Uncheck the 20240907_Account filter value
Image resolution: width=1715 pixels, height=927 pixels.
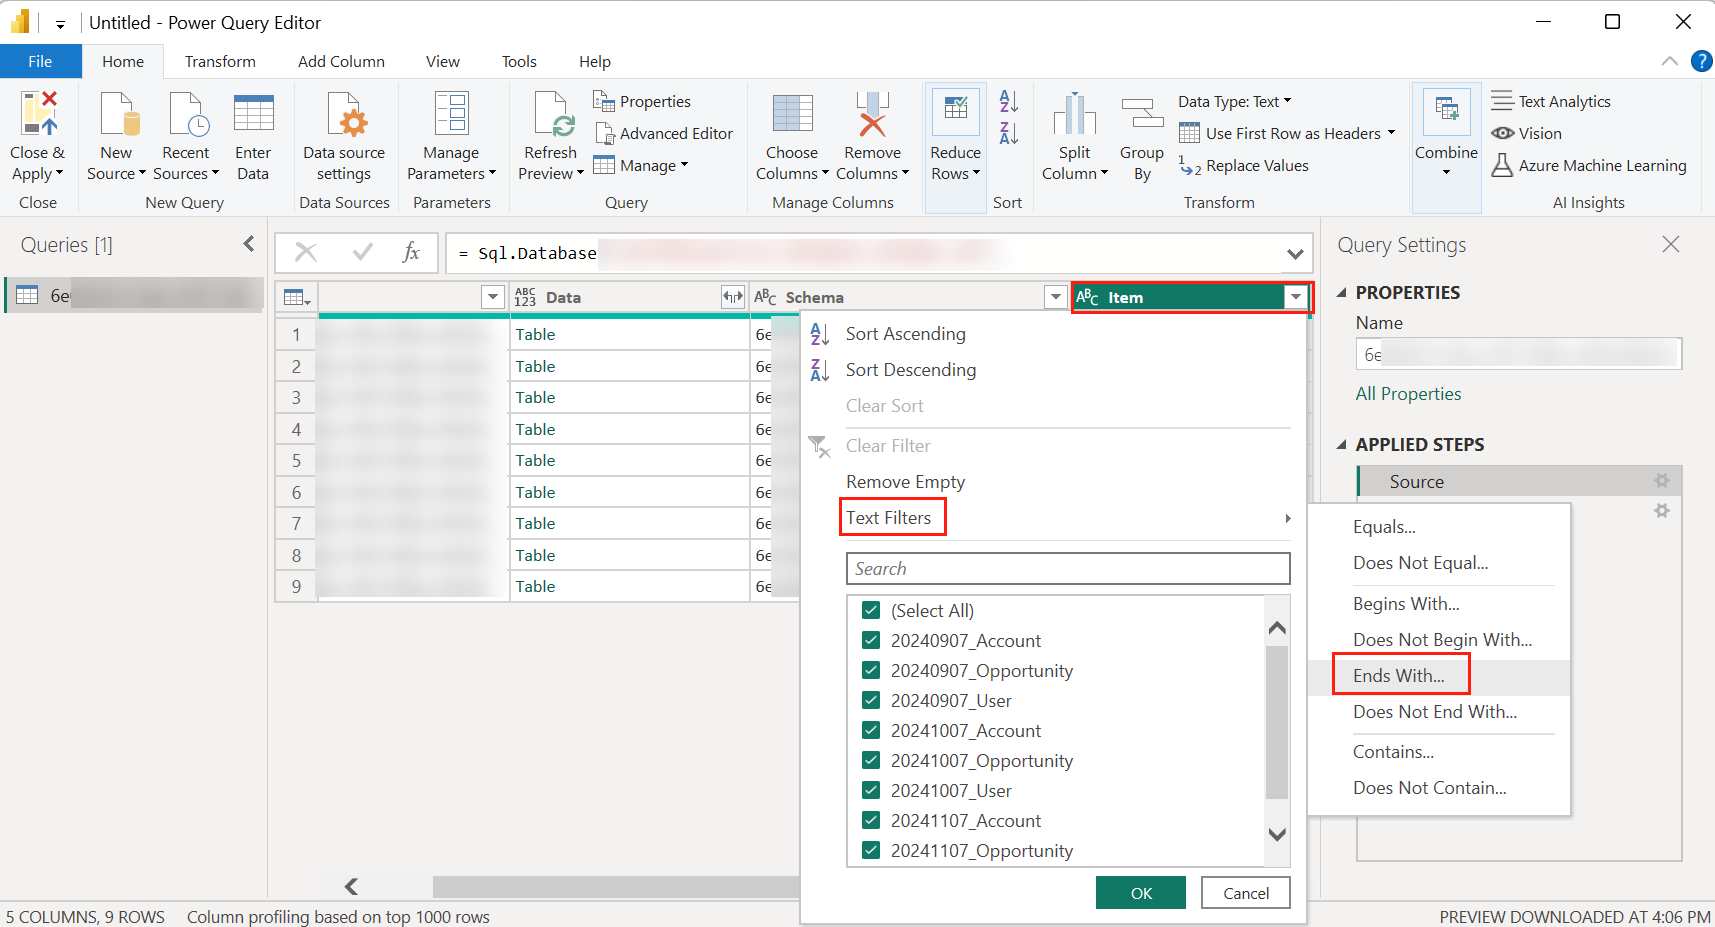[x=871, y=640]
